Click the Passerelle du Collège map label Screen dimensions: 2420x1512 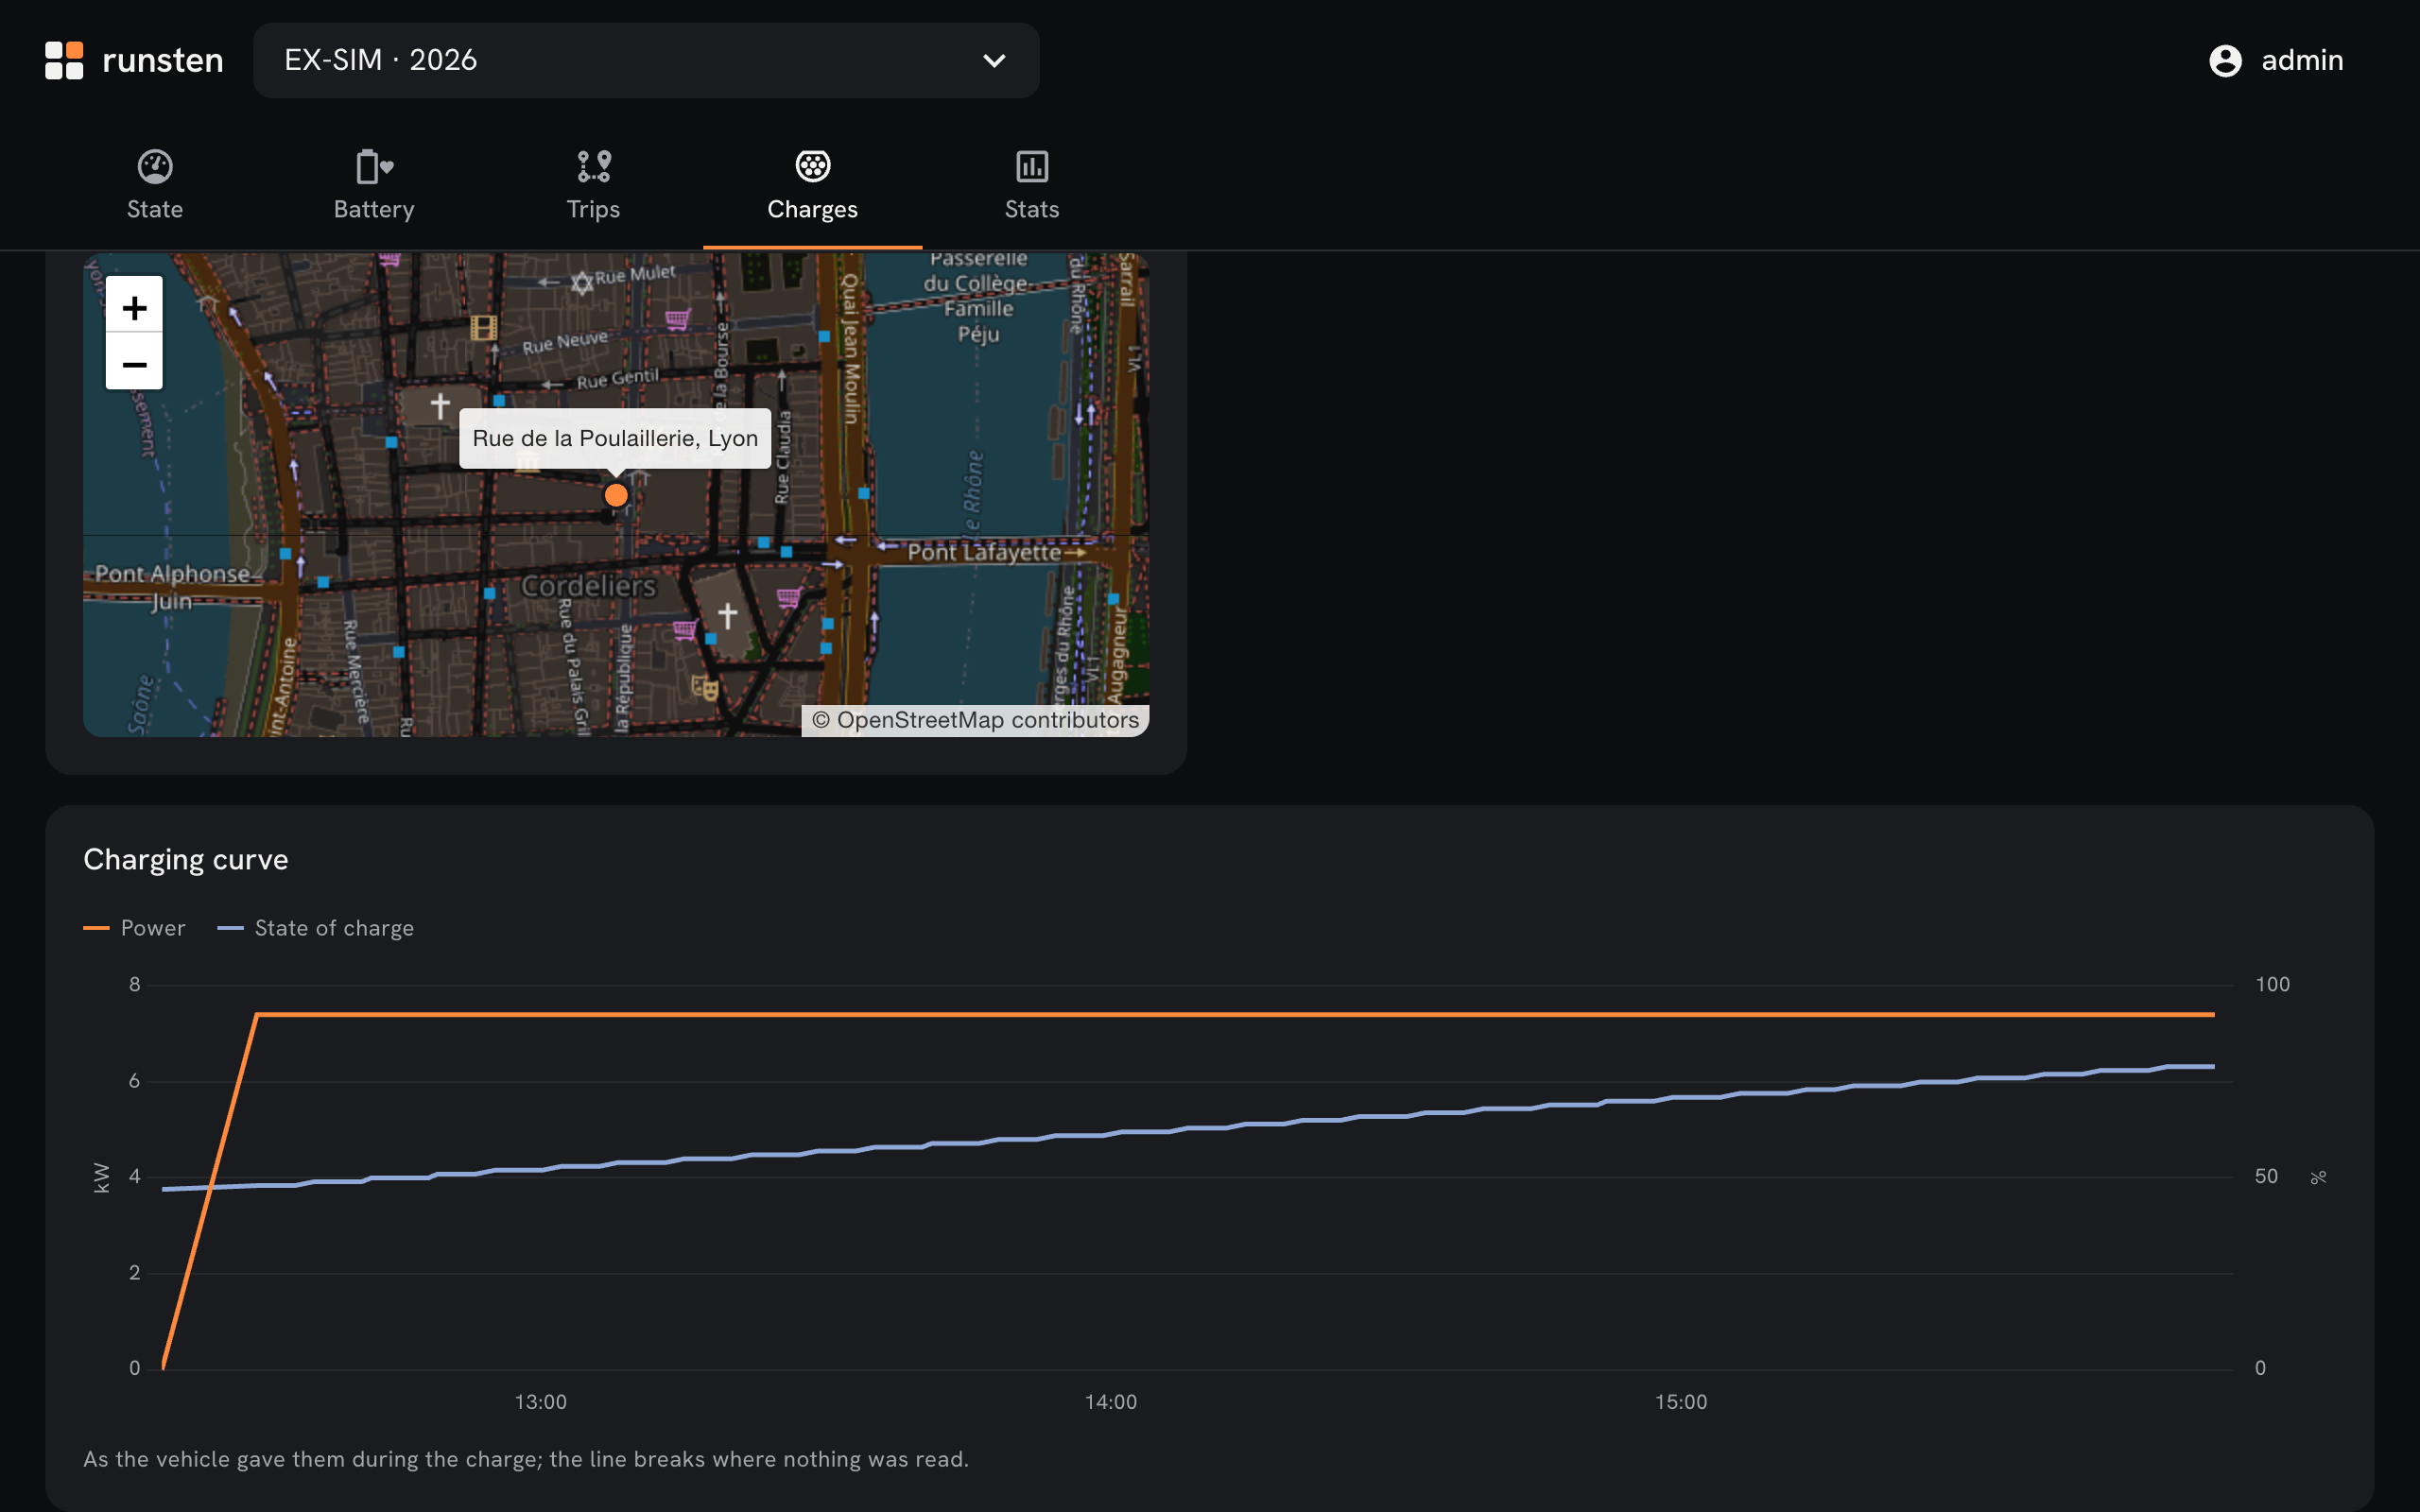pyautogui.click(x=977, y=298)
